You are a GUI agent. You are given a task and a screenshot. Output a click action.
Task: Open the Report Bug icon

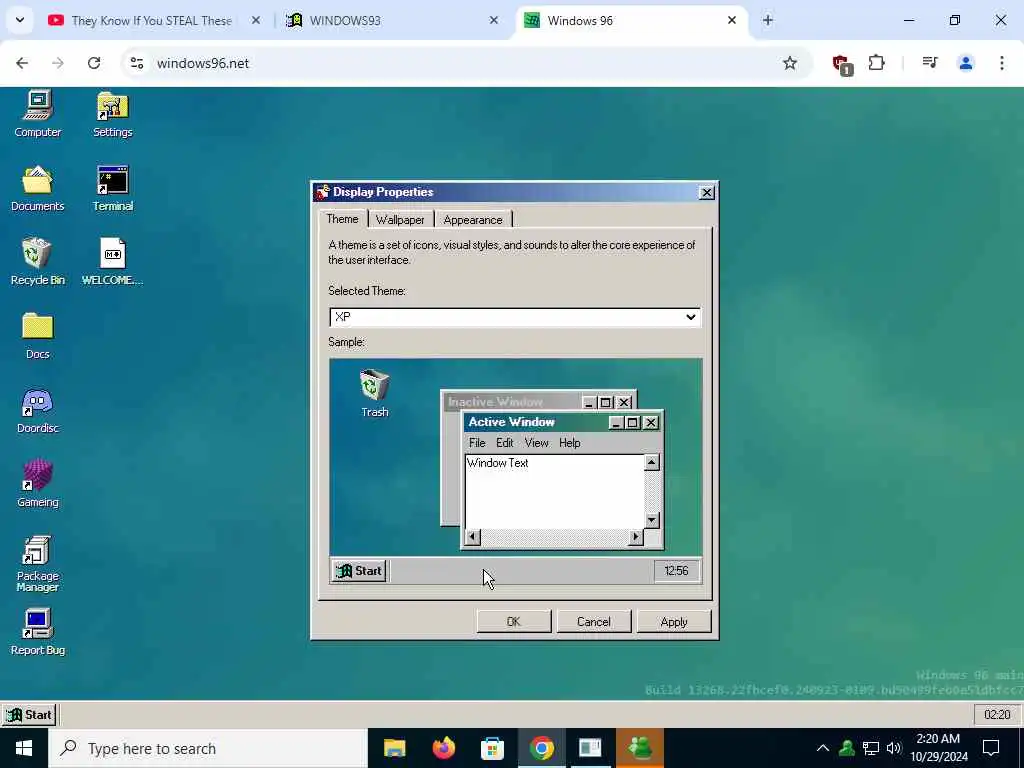pos(37,633)
